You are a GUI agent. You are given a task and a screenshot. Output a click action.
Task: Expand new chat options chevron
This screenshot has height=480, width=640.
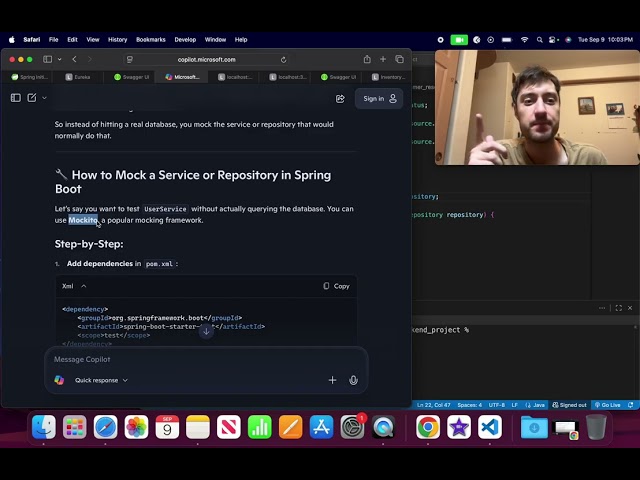click(44, 98)
